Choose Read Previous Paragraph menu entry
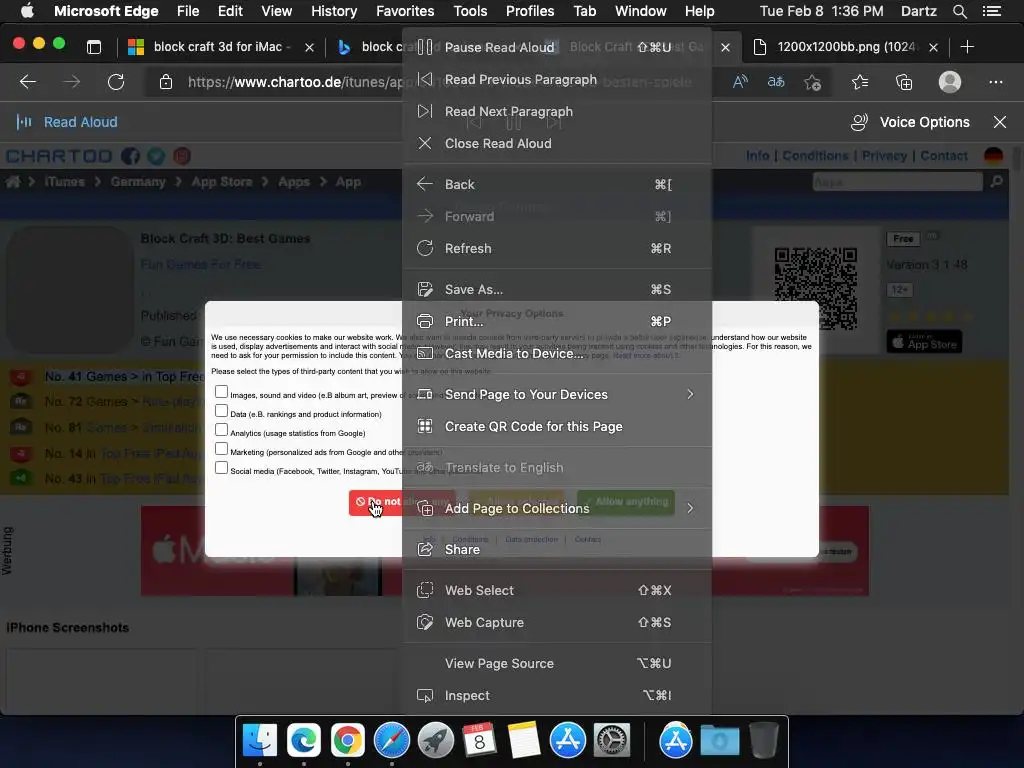1024x768 pixels. click(x=557, y=79)
